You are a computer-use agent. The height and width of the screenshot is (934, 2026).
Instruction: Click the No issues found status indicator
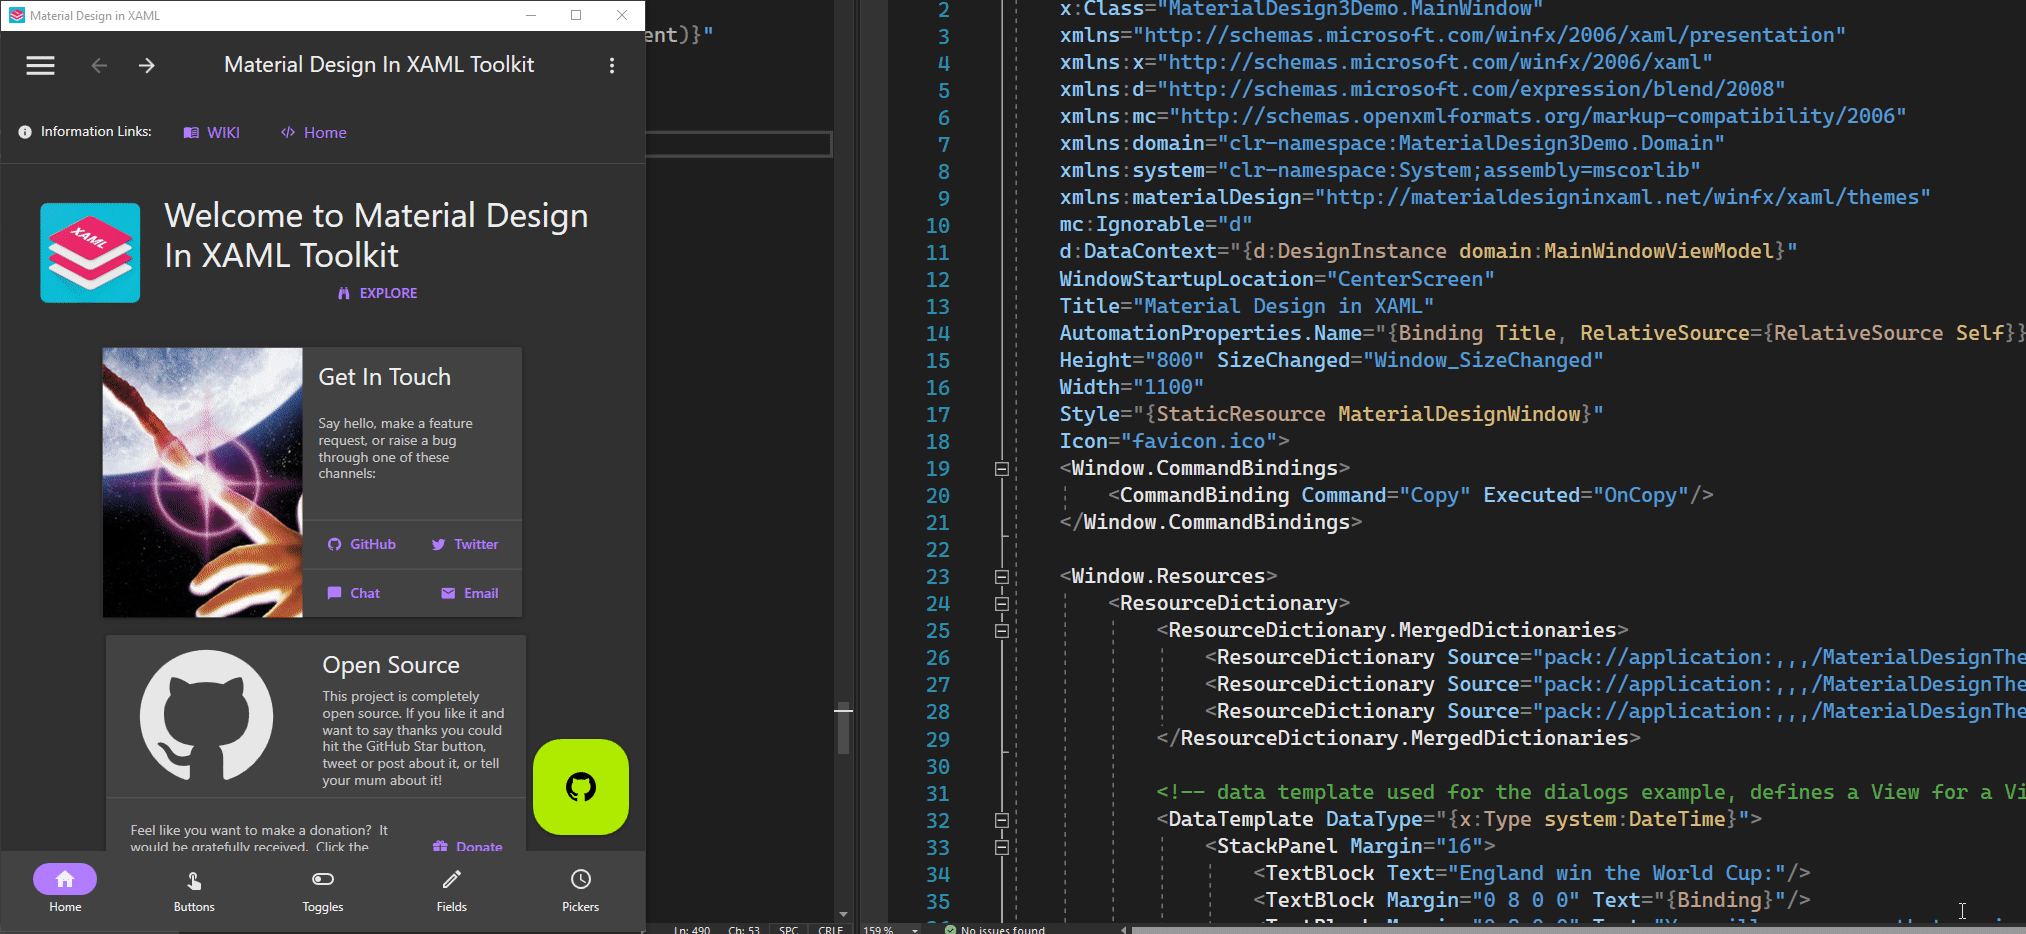pyautogui.click(x=995, y=929)
